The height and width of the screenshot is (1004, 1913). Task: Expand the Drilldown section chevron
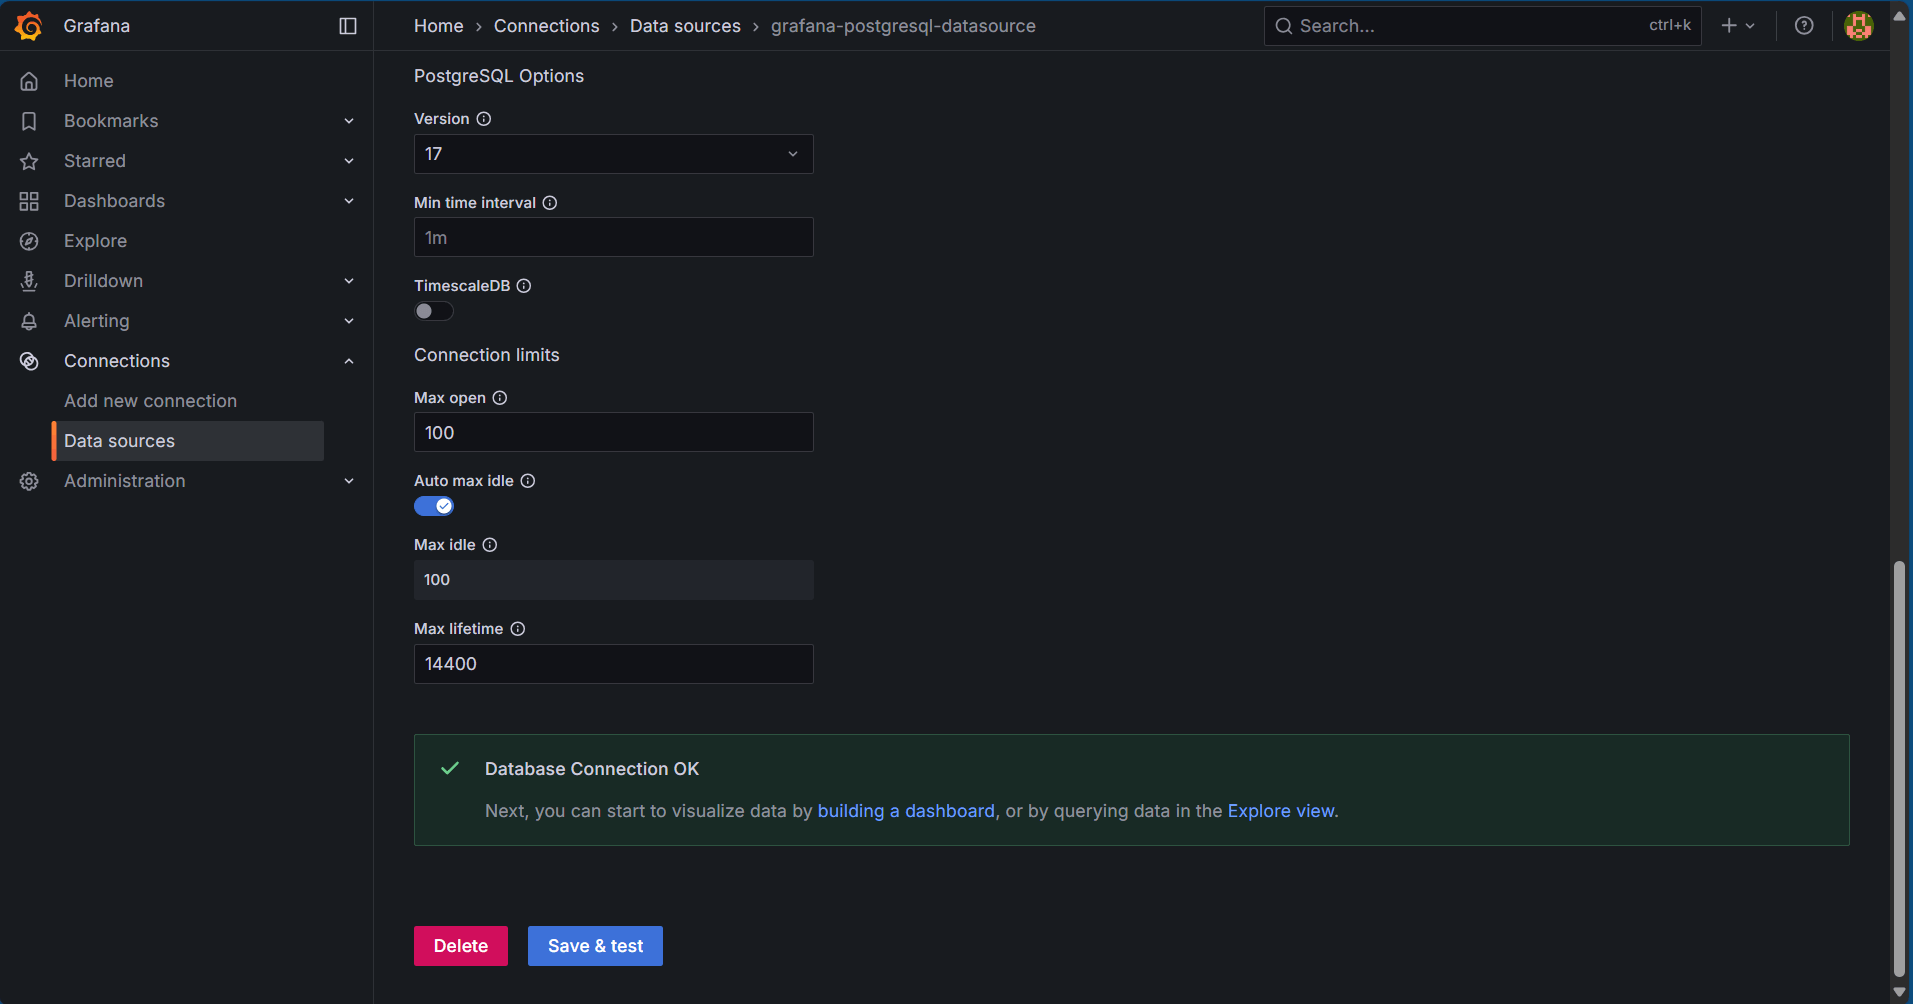pyautogui.click(x=349, y=281)
